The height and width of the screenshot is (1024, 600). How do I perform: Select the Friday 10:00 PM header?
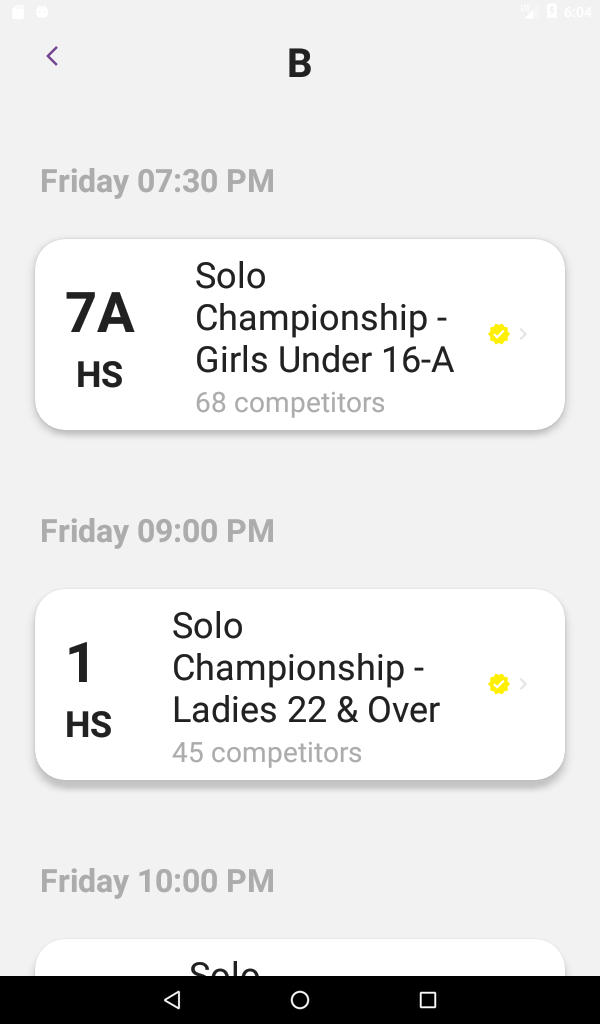157,881
